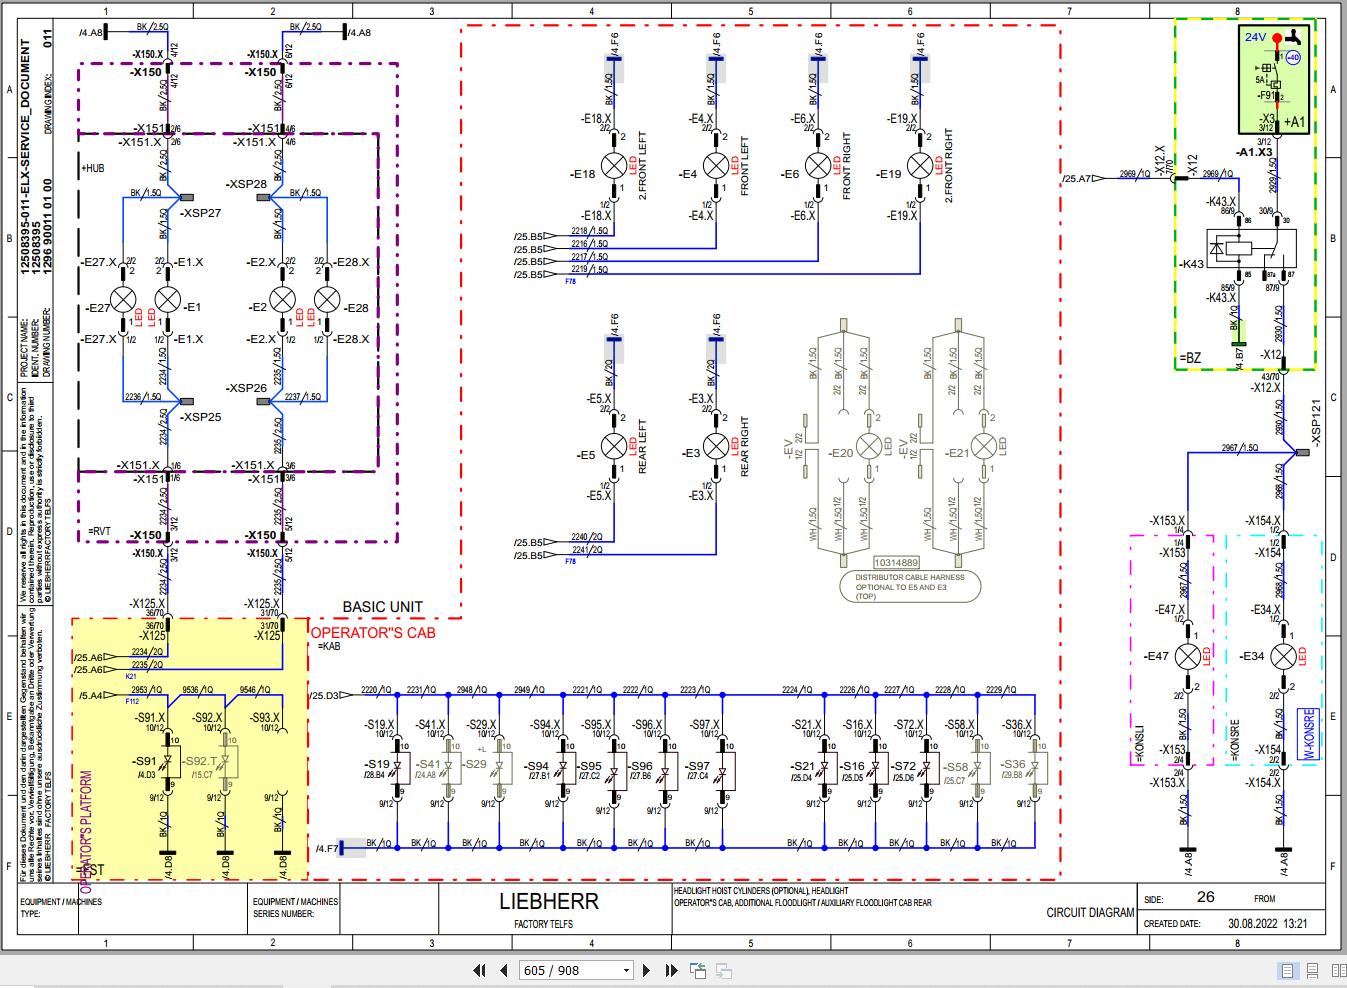Click the next view history icon
Viewport: 1347px width, 988px height.
coord(723,970)
